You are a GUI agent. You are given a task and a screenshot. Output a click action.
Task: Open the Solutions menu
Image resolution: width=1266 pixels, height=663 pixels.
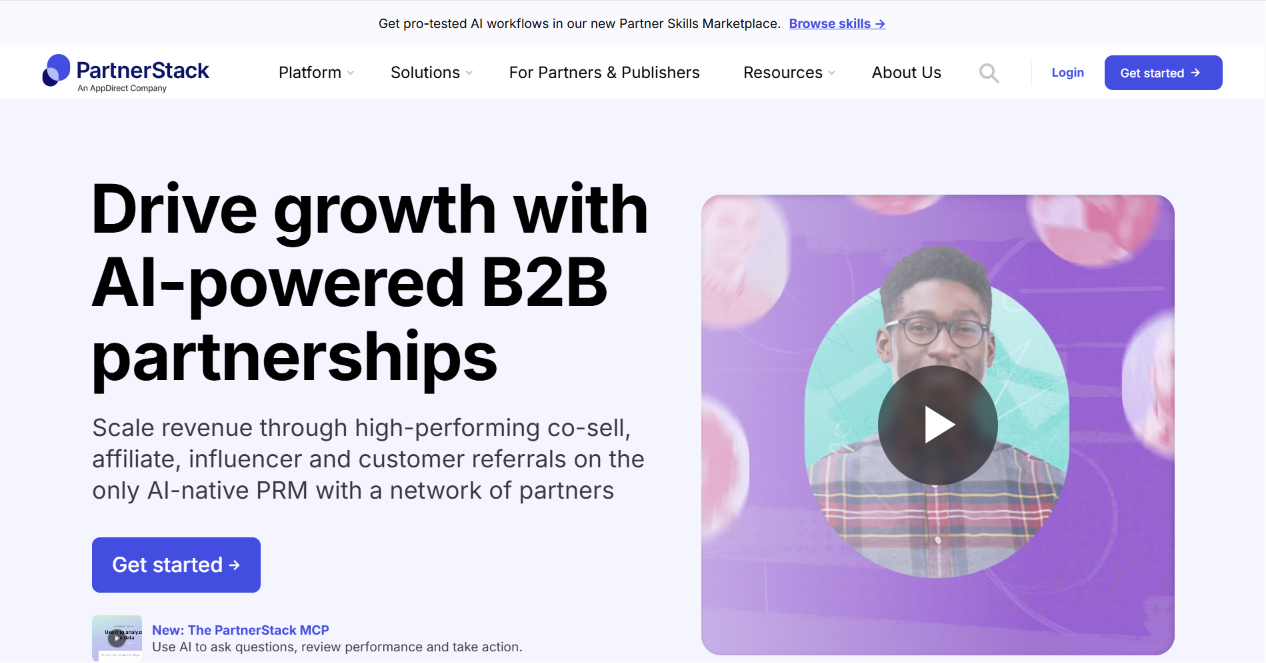(425, 73)
